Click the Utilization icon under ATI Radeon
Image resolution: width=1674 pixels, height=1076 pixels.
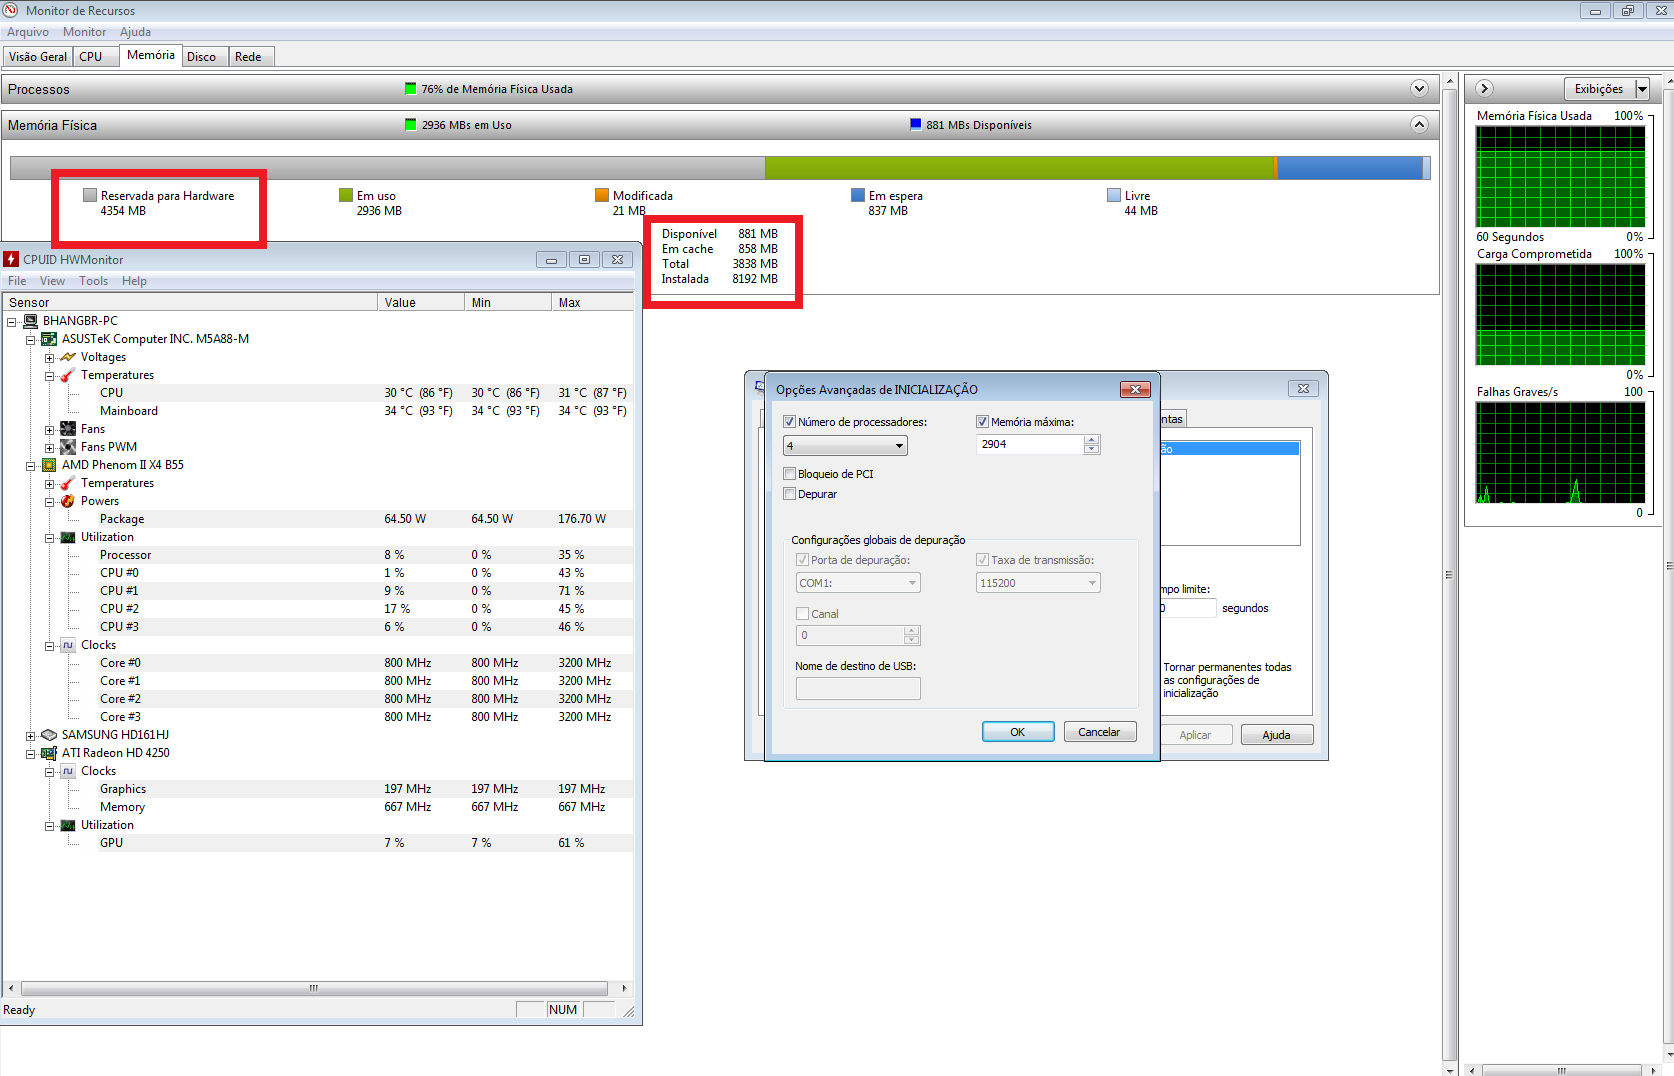[68, 825]
